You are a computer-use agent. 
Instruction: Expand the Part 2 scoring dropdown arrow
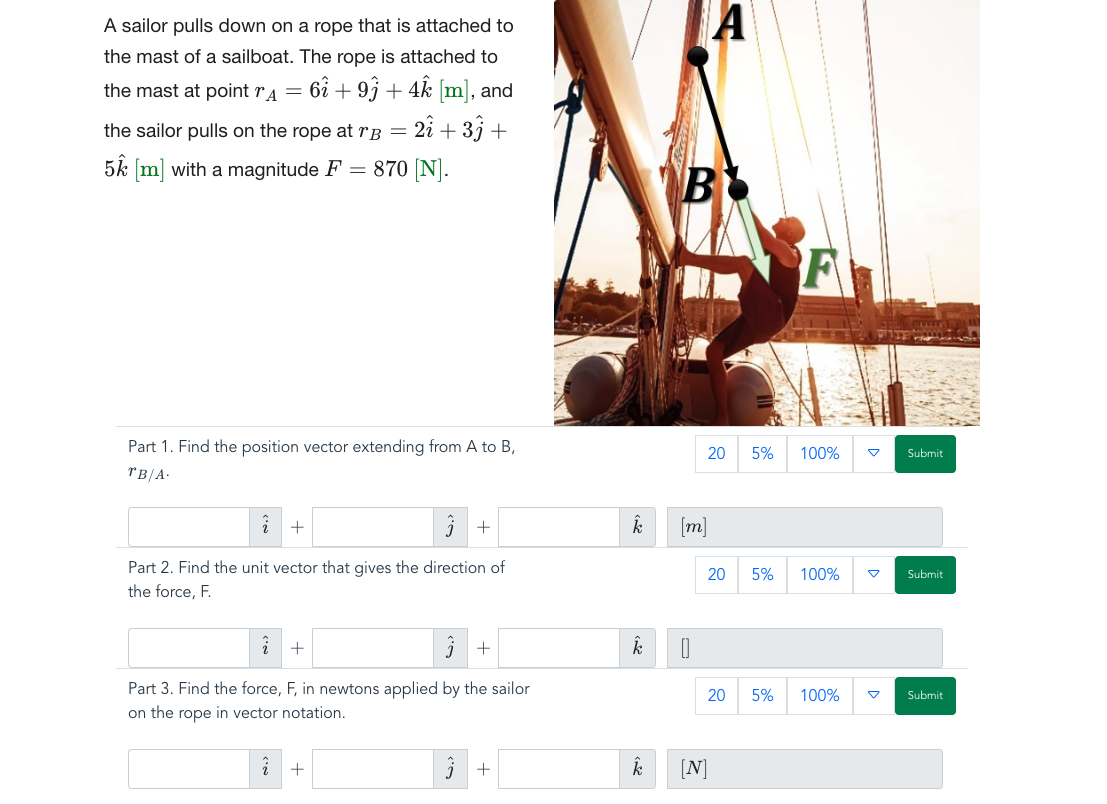point(873,575)
